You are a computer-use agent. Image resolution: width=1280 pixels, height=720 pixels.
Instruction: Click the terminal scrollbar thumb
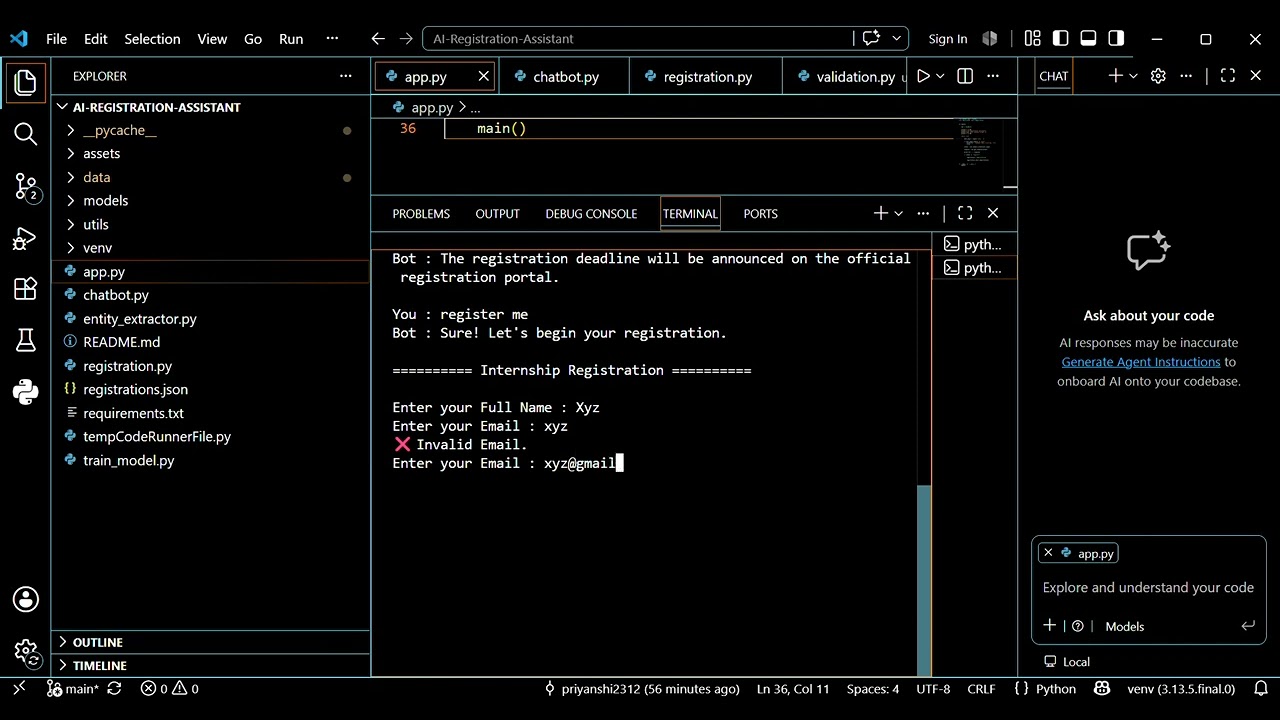click(x=924, y=580)
